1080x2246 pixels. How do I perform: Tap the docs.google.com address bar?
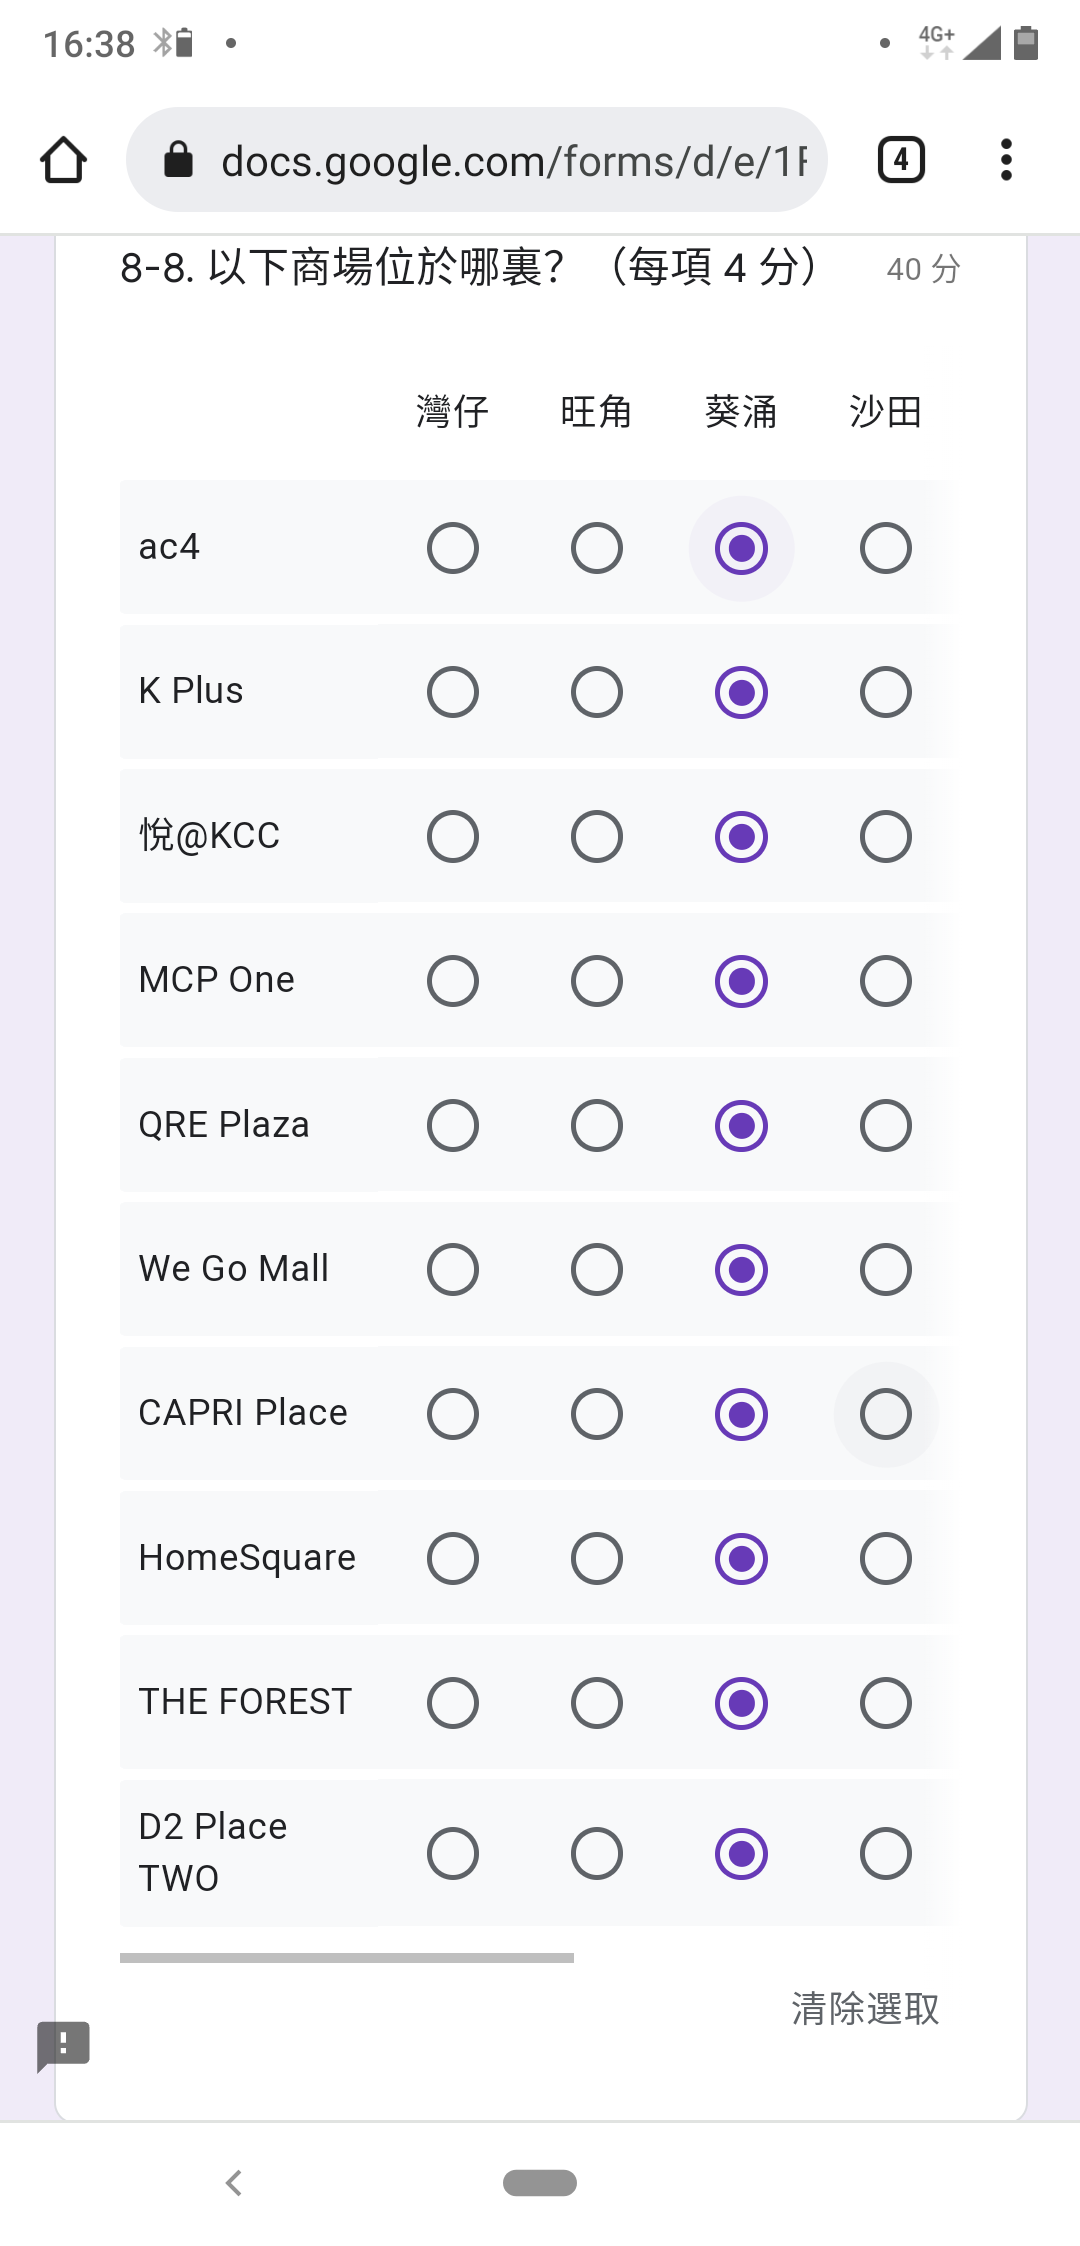477,160
